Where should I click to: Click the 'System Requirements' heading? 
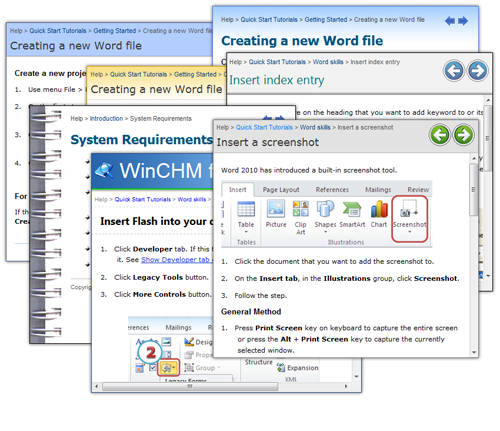point(142,140)
